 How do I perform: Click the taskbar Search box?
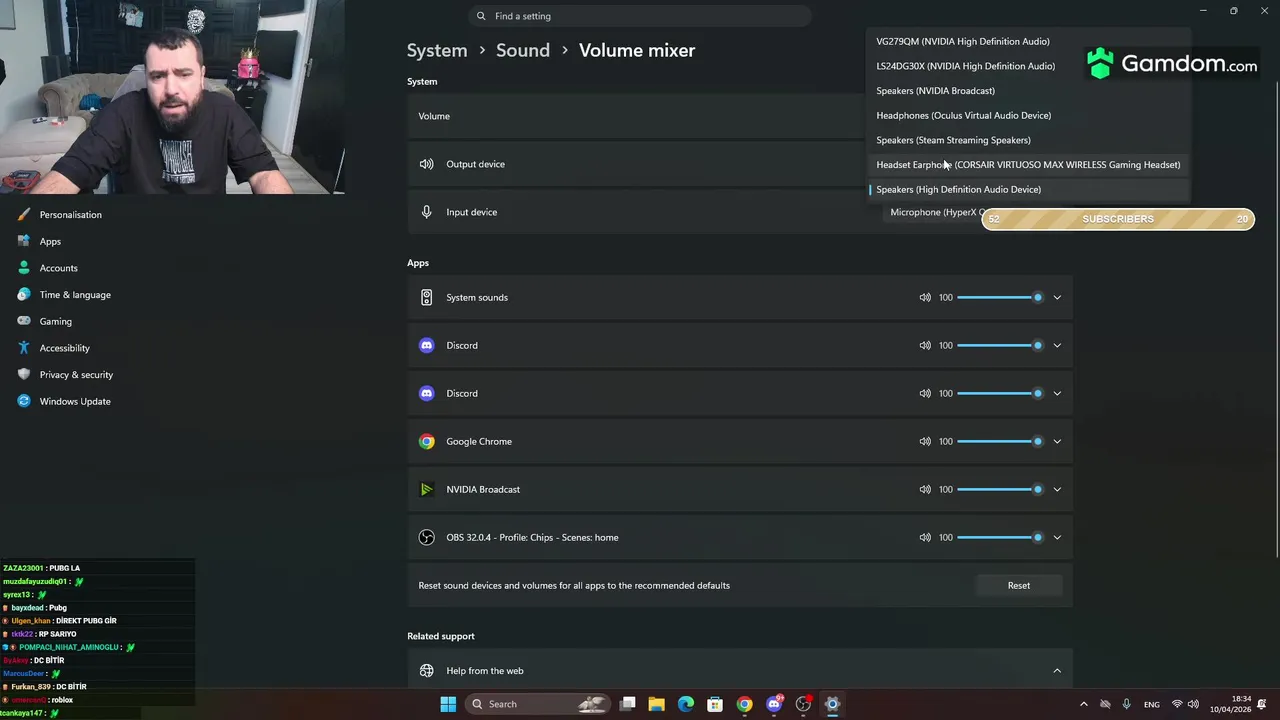[x=536, y=704]
